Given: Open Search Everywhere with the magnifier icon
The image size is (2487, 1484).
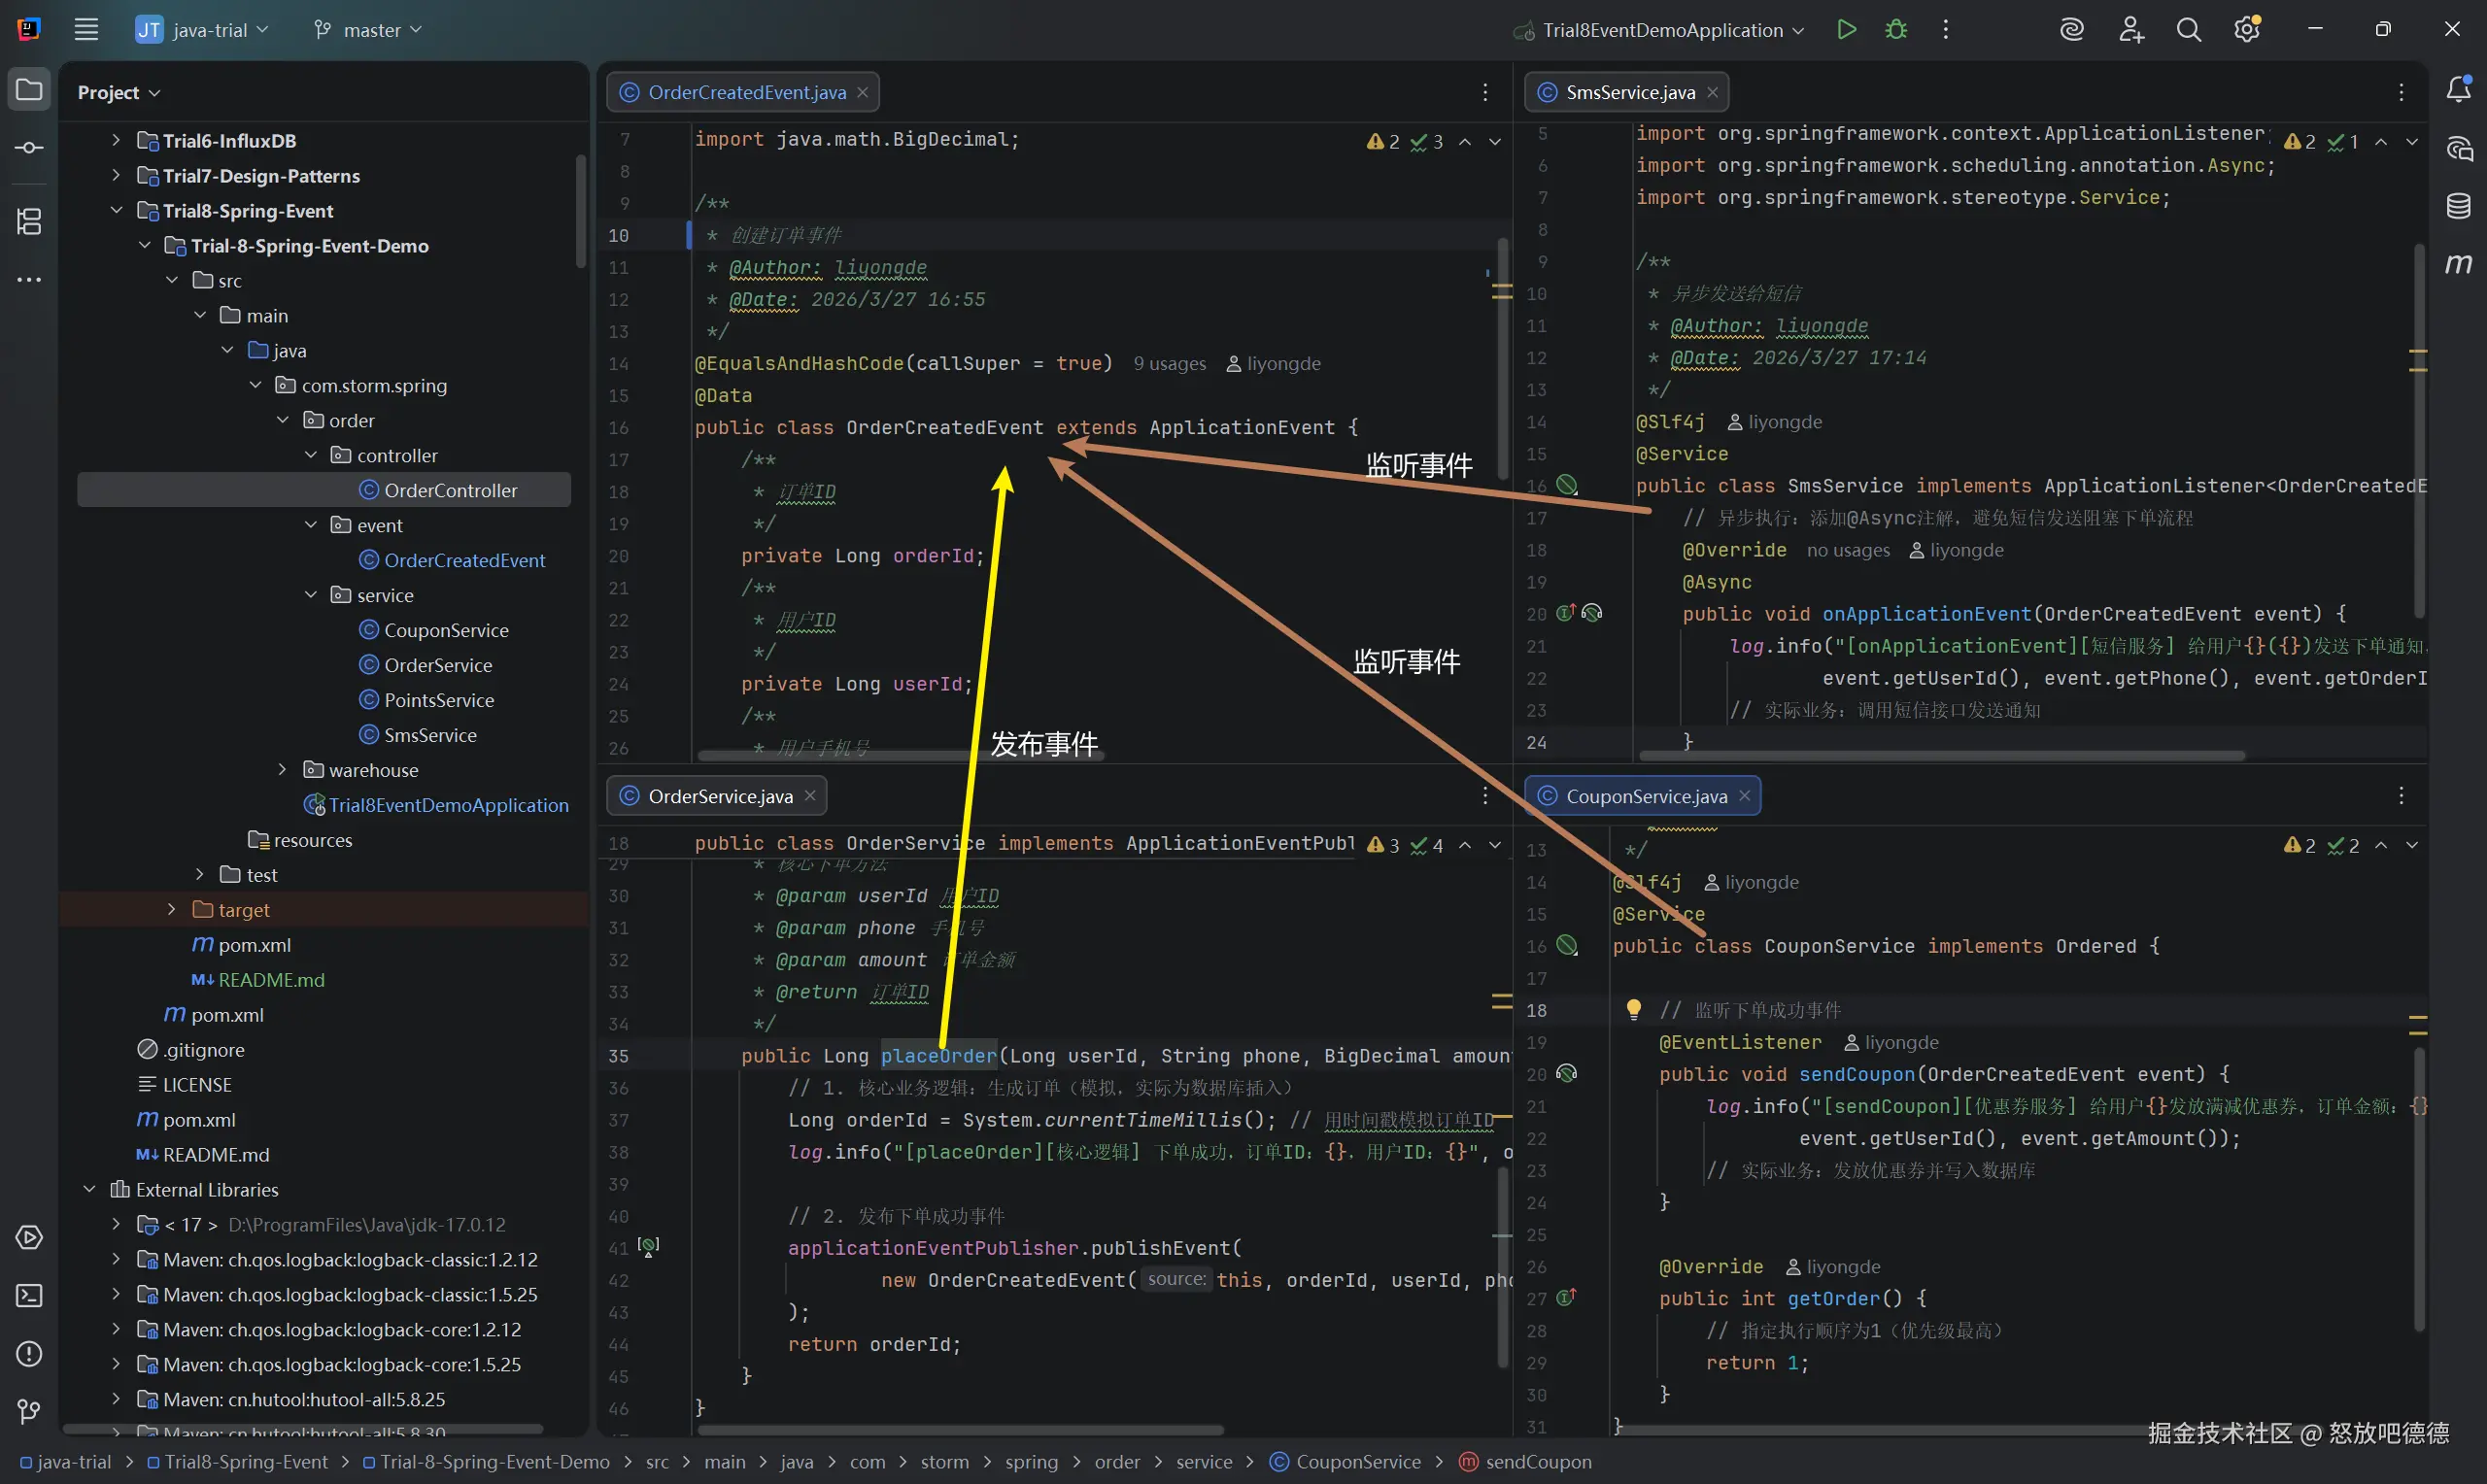Looking at the screenshot, I should 2188,30.
